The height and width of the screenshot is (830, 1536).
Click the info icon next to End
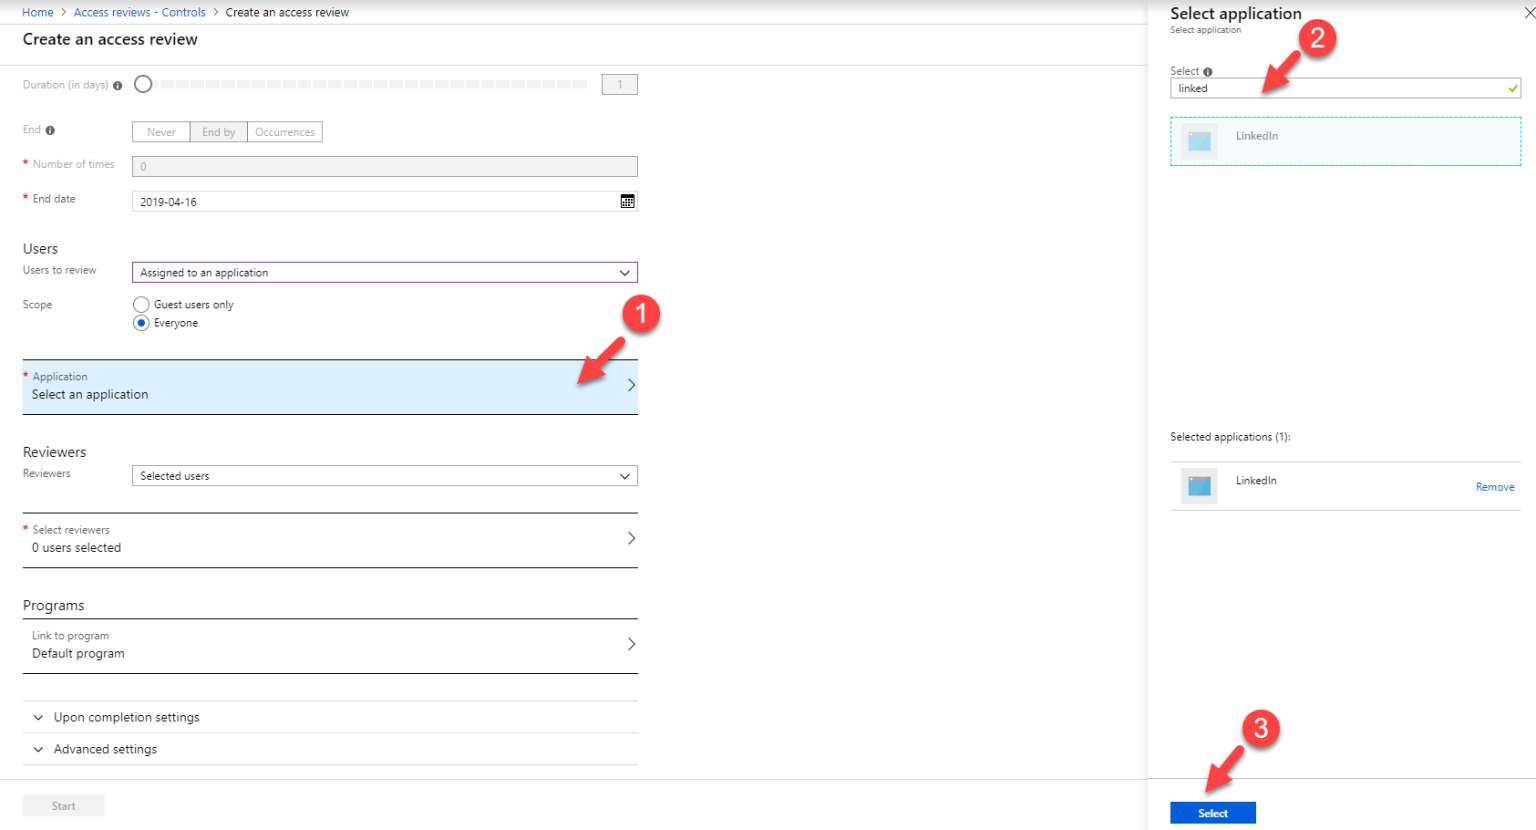tap(49, 130)
